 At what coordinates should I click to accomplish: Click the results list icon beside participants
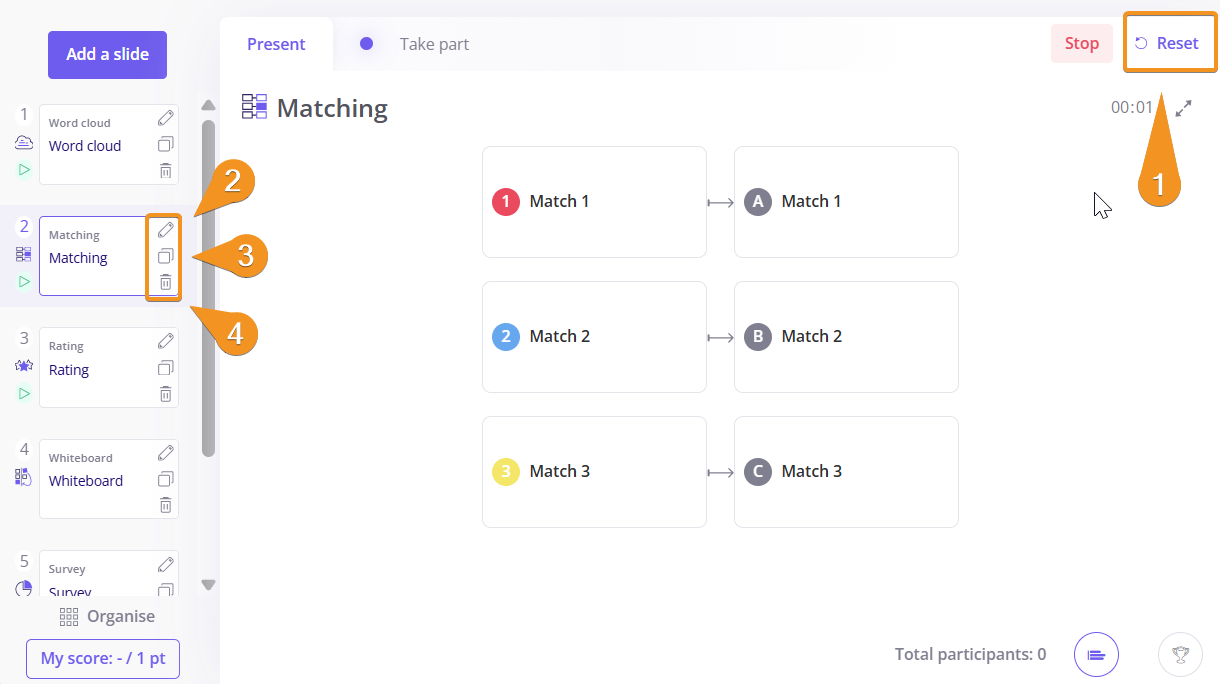click(x=1096, y=655)
